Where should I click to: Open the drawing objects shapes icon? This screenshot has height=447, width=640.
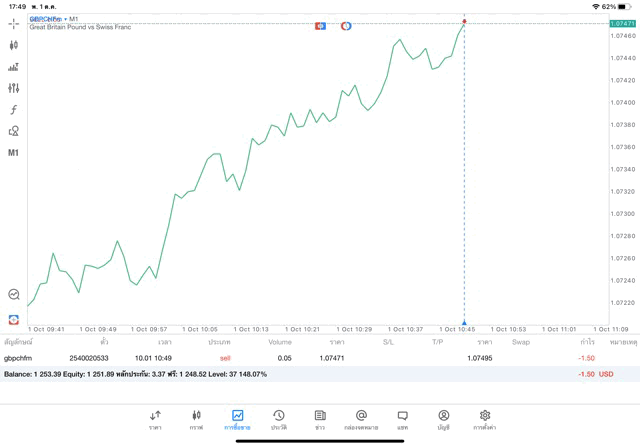click(x=13, y=131)
